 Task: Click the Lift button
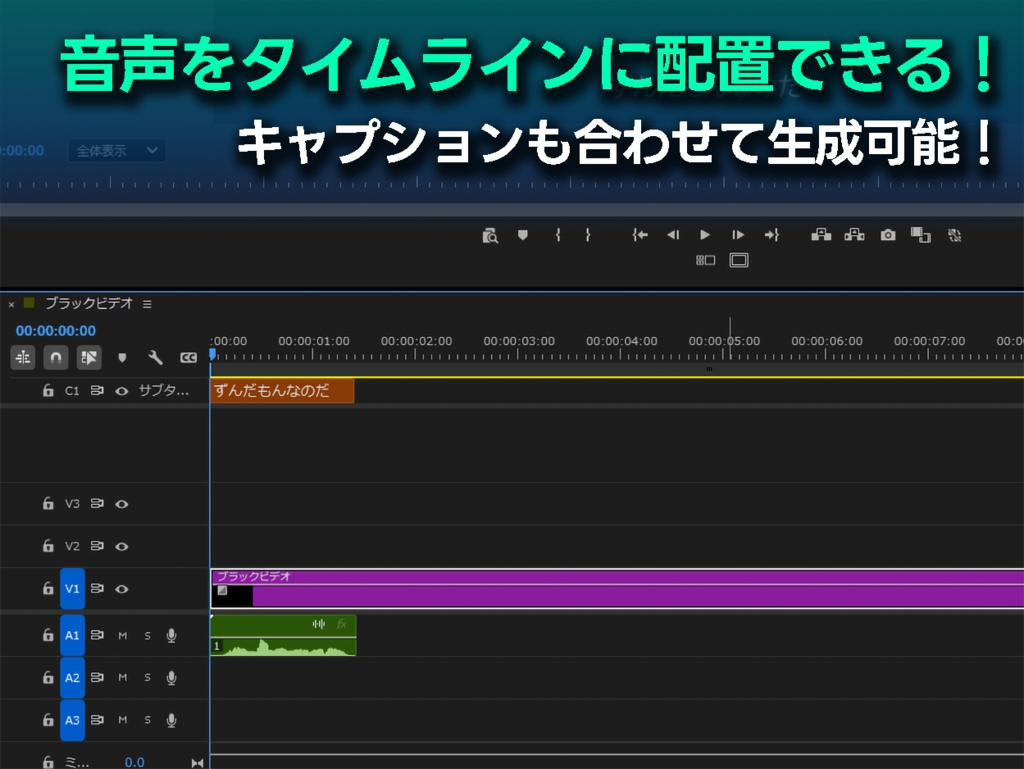(821, 235)
